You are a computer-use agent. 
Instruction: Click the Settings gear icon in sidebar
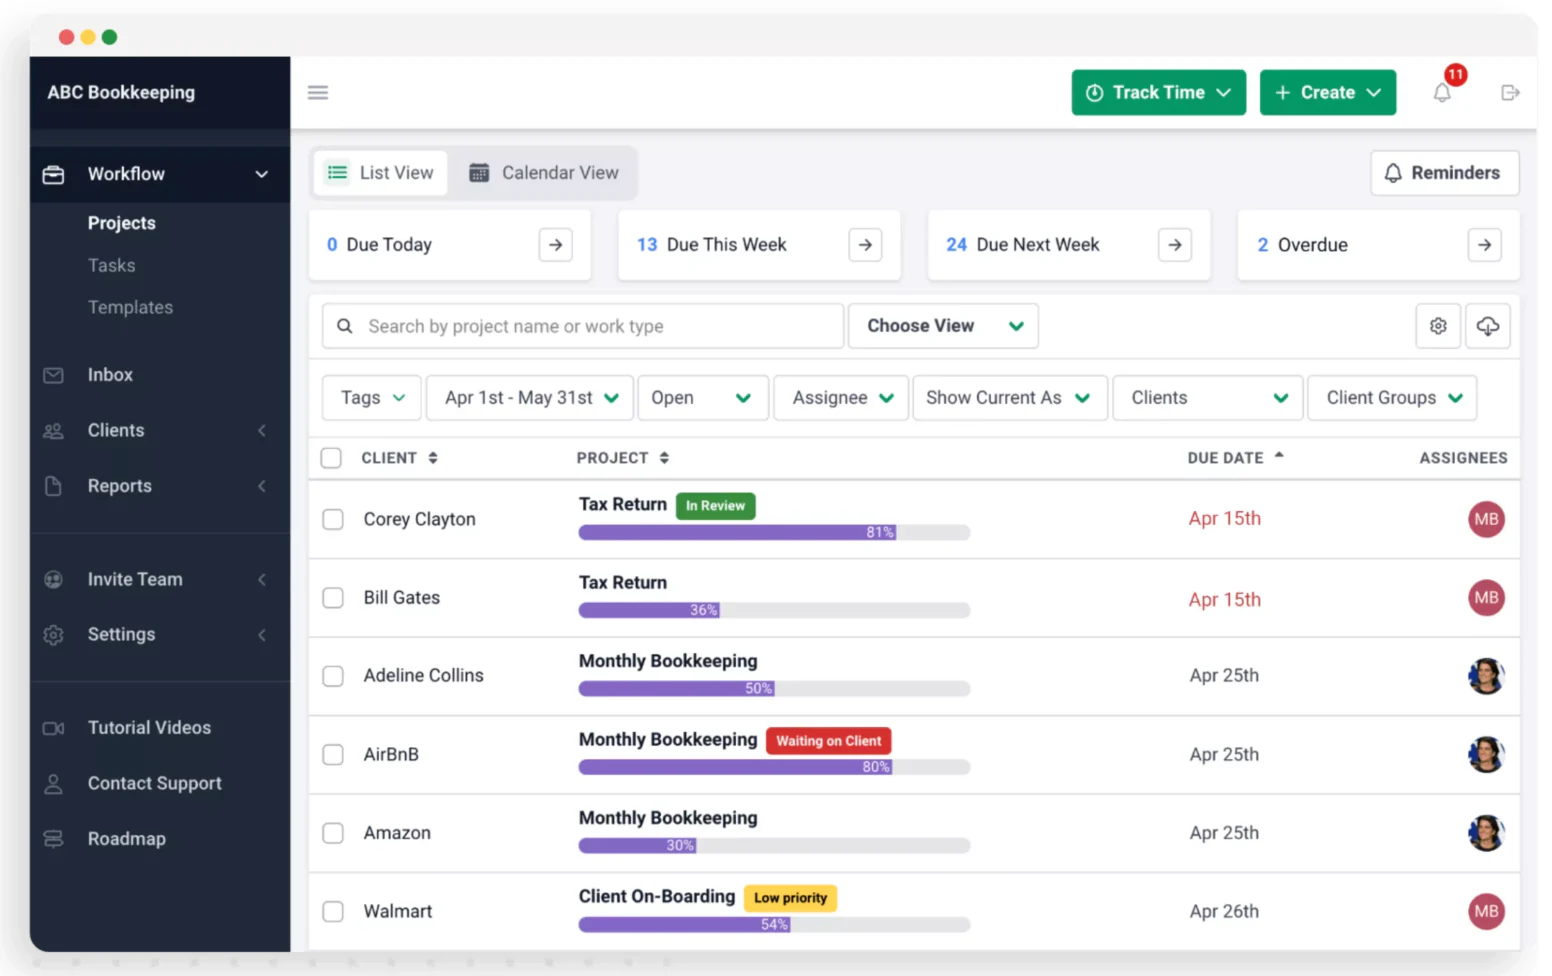pos(54,635)
